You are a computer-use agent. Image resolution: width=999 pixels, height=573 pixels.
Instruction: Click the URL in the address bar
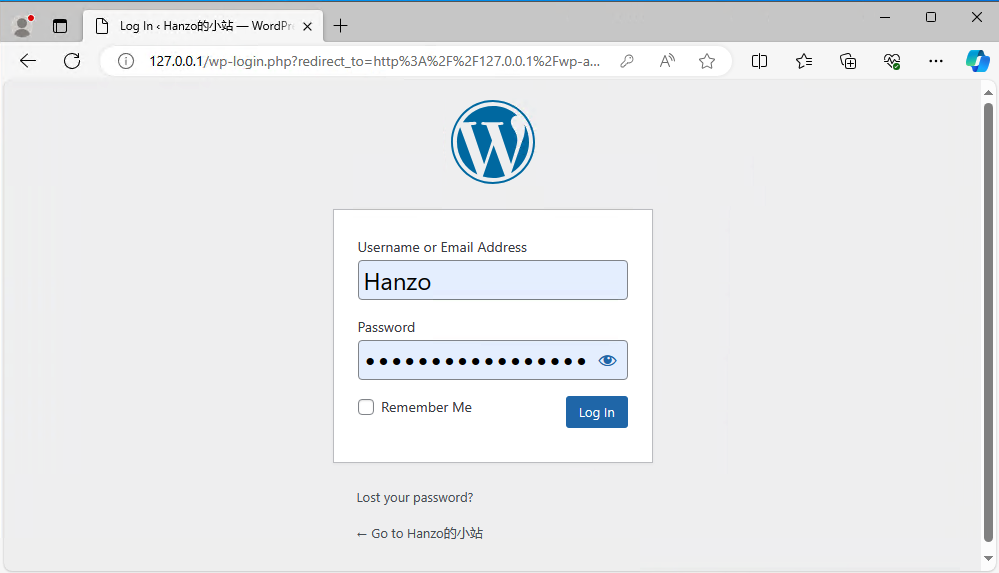click(375, 61)
